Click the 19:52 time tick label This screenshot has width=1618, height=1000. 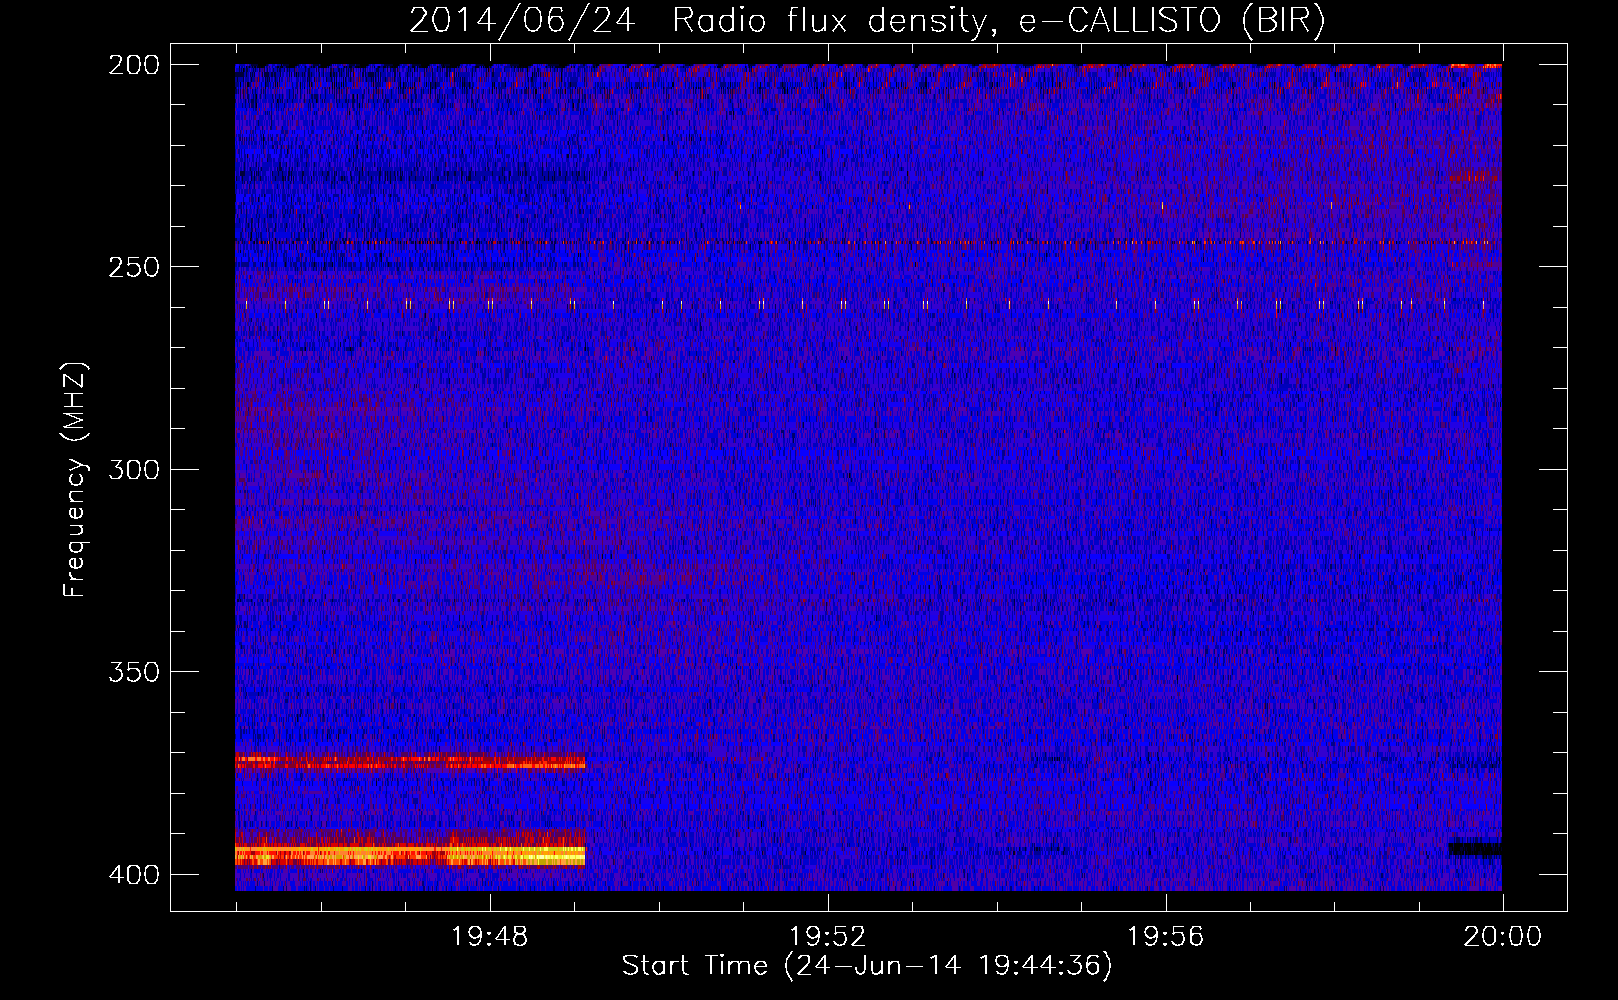point(828,937)
